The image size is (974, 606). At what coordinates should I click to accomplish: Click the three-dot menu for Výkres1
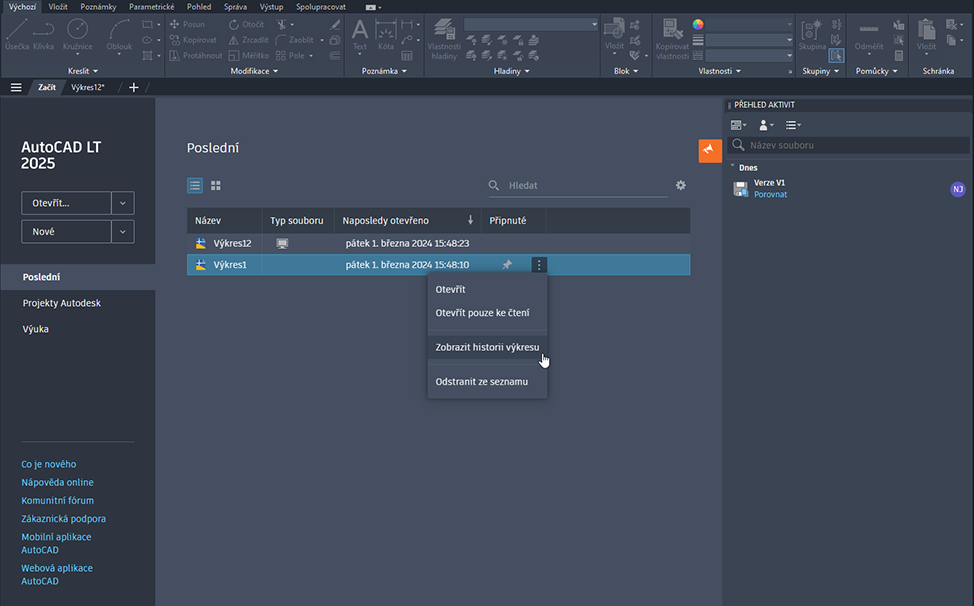click(x=539, y=265)
